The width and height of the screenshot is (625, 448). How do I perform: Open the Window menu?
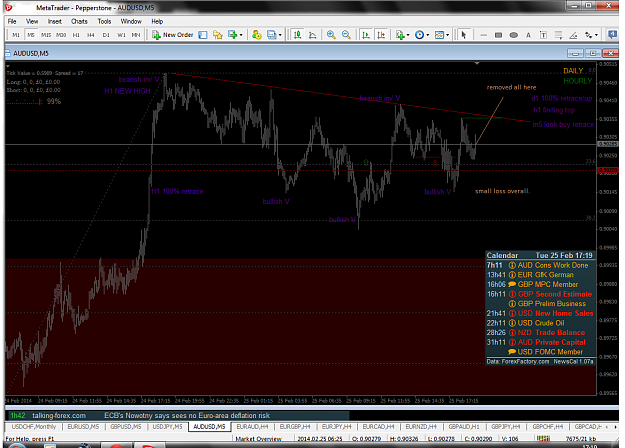[x=131, y=22]
